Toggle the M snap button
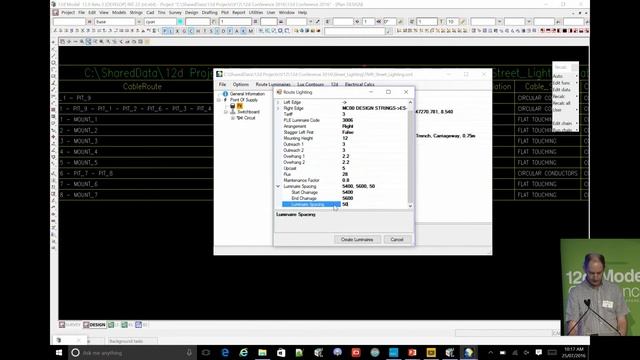 pos(251,31)
